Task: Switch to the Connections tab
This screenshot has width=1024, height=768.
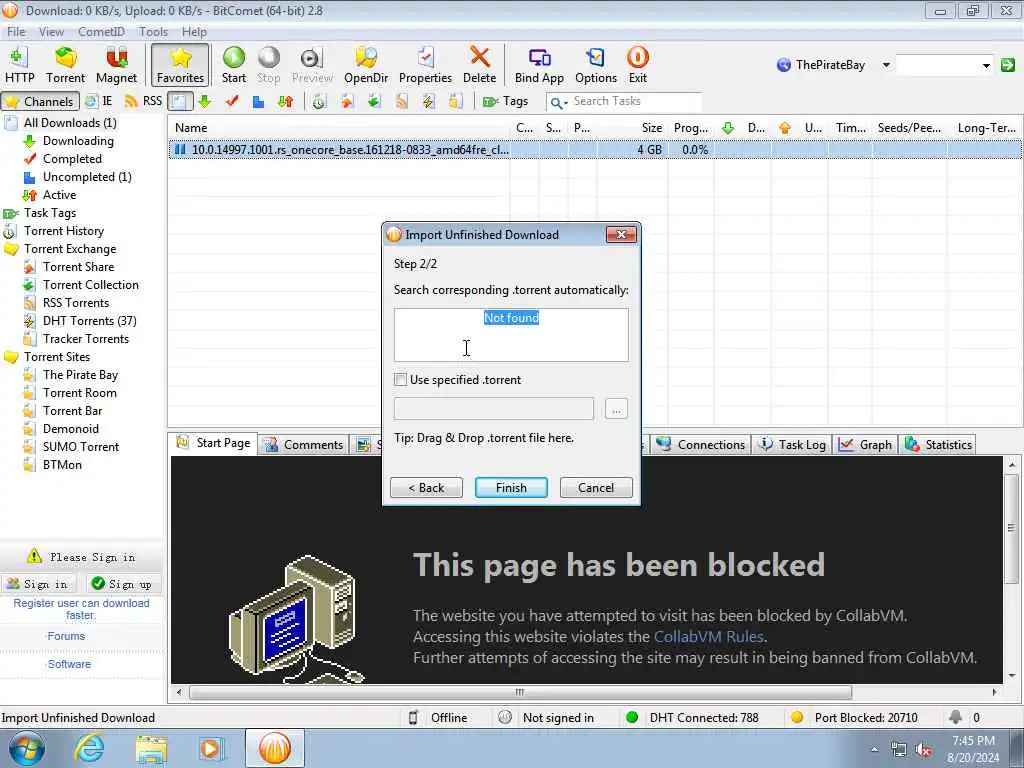Action: point(701,445)
